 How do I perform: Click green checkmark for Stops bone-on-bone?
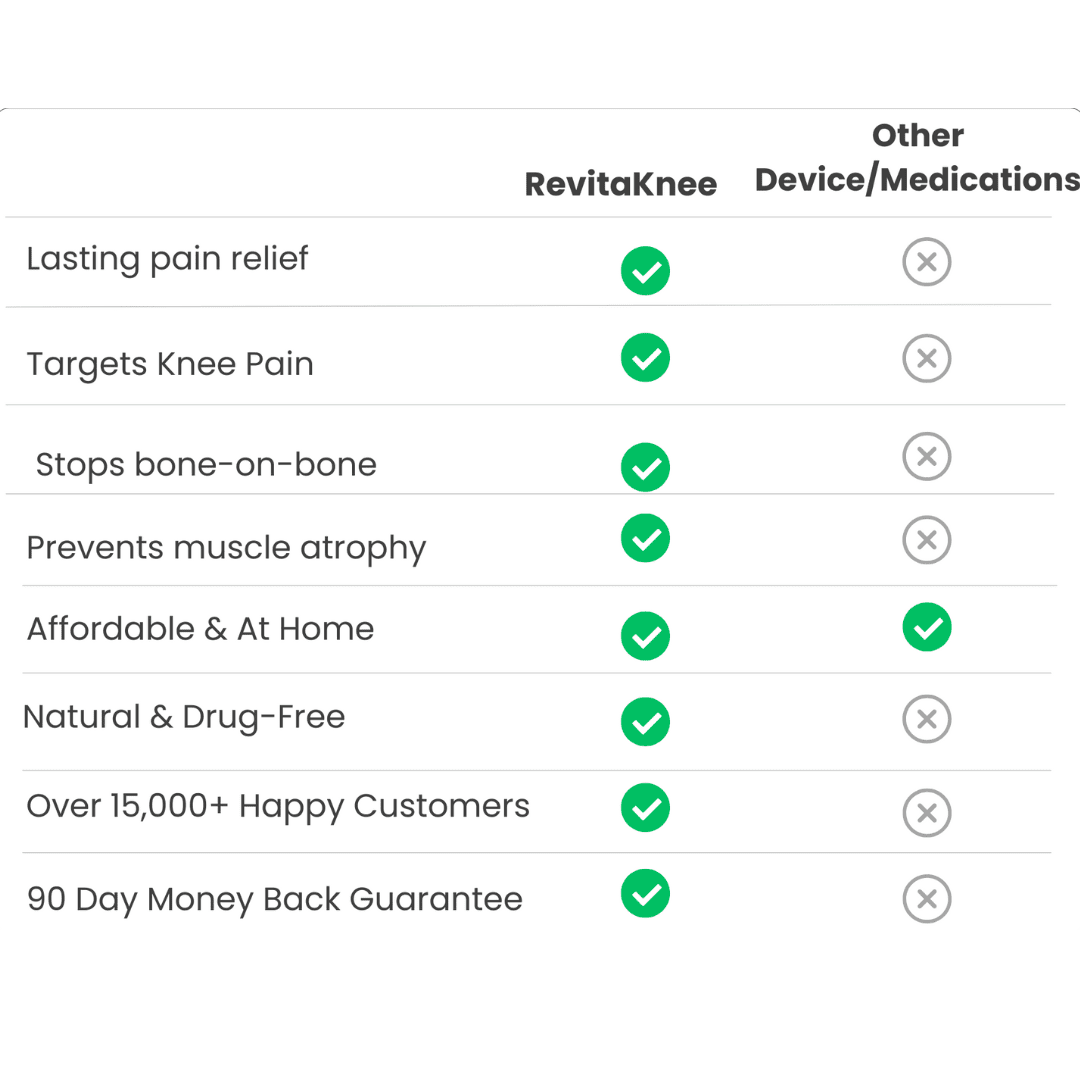point(645,467)
